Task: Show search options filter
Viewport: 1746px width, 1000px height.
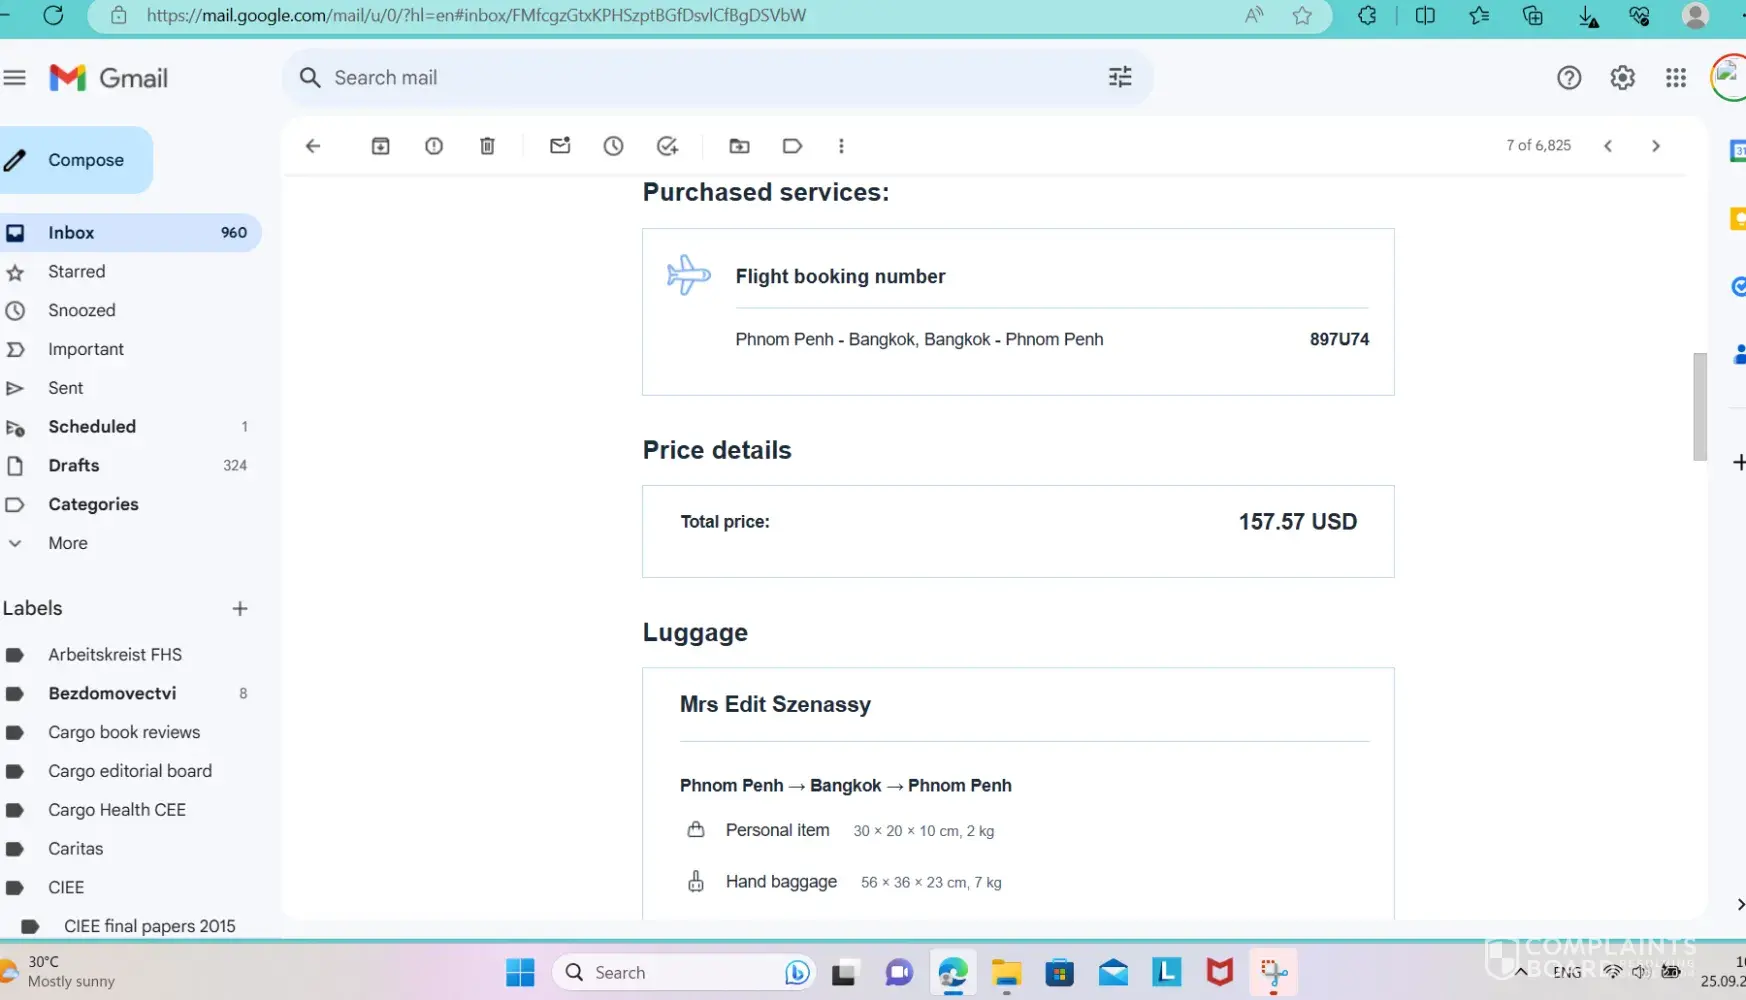Action: pyautogui.click(x=1120, y=77)
